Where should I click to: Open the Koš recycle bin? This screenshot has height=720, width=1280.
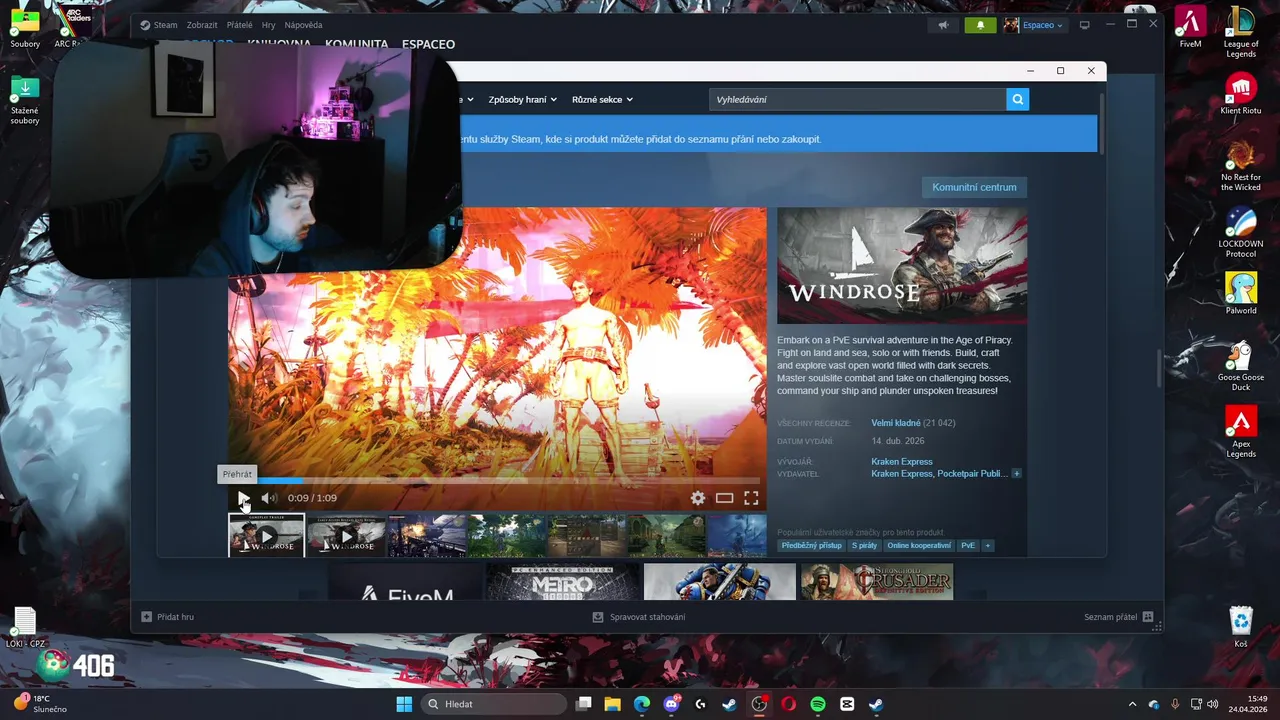tap(1241, 627)
